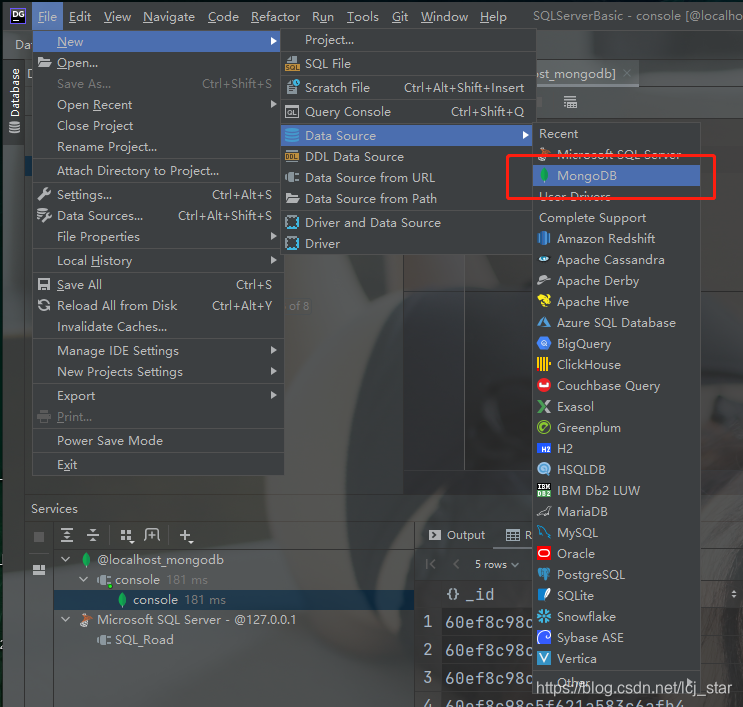Choose Driver and Data Source

407,223
